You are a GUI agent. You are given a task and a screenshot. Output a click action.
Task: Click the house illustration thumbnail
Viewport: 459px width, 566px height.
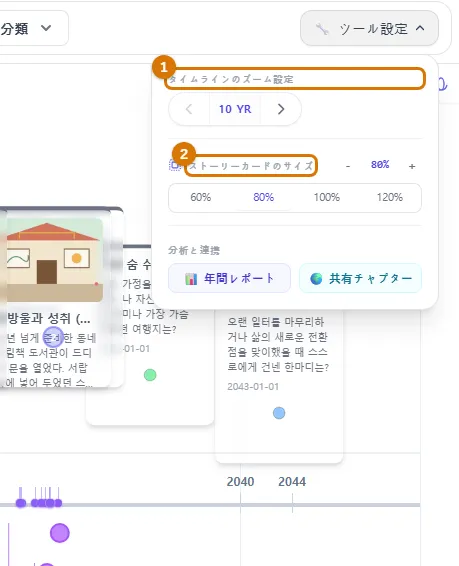(54, 260)
